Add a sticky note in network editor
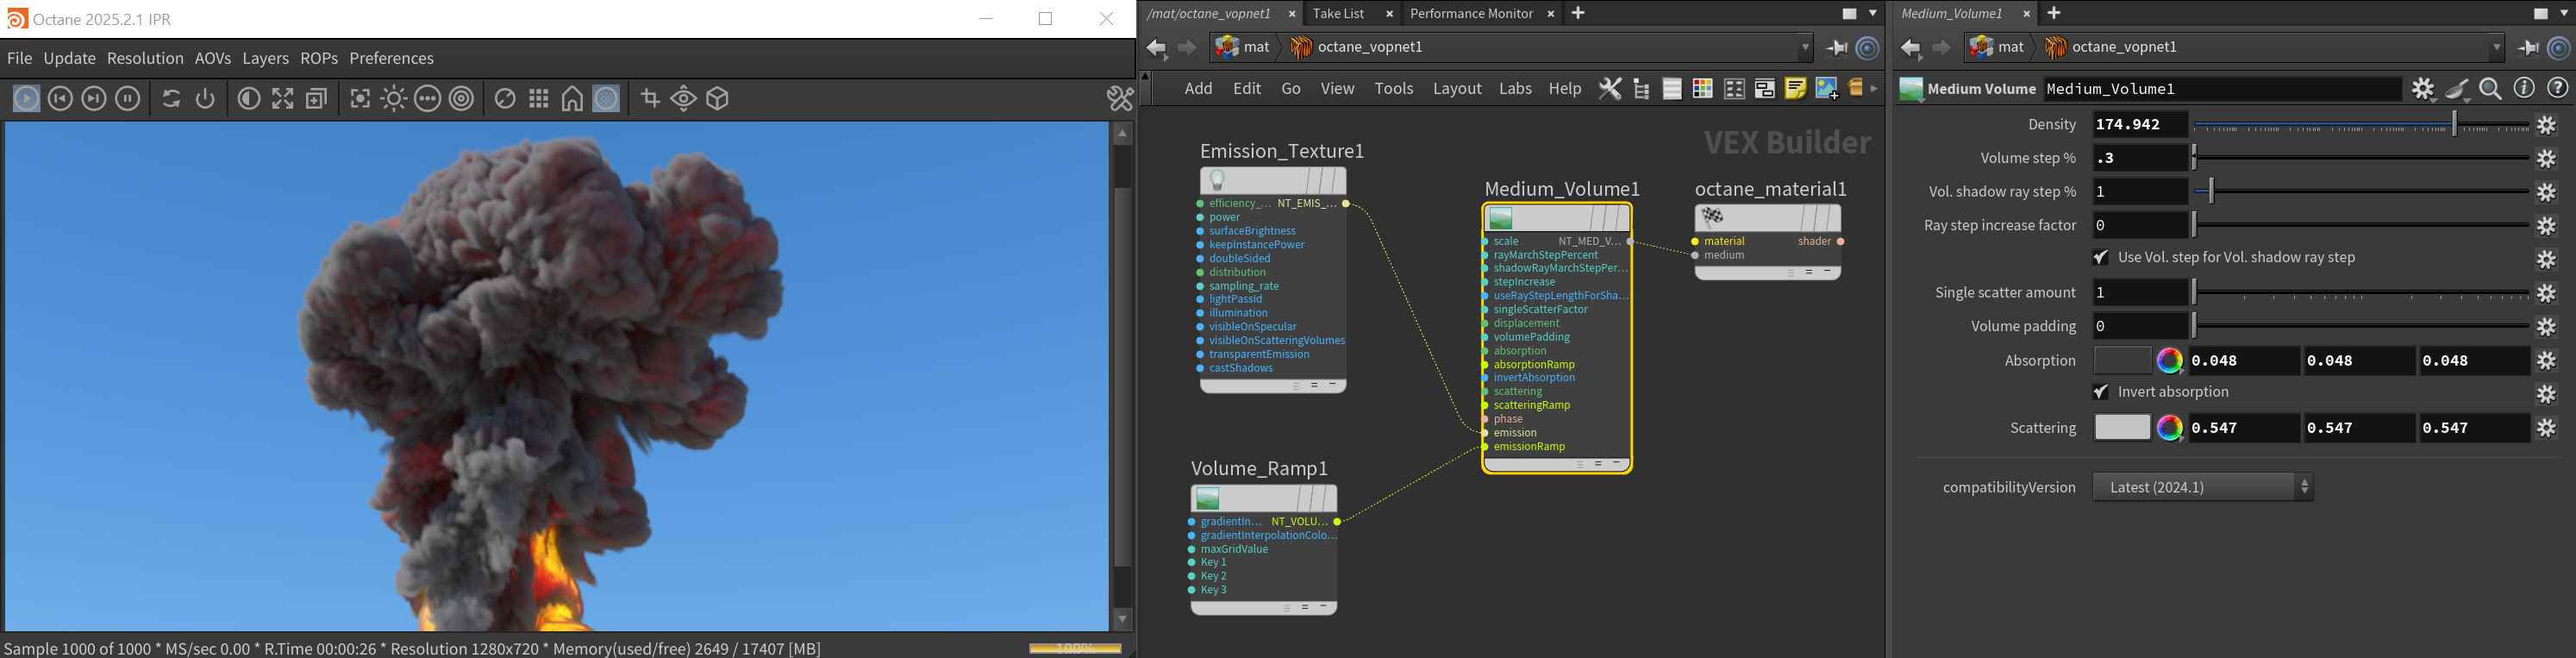This screenshot has height=658, width=2576. [x=1795, y=89]
